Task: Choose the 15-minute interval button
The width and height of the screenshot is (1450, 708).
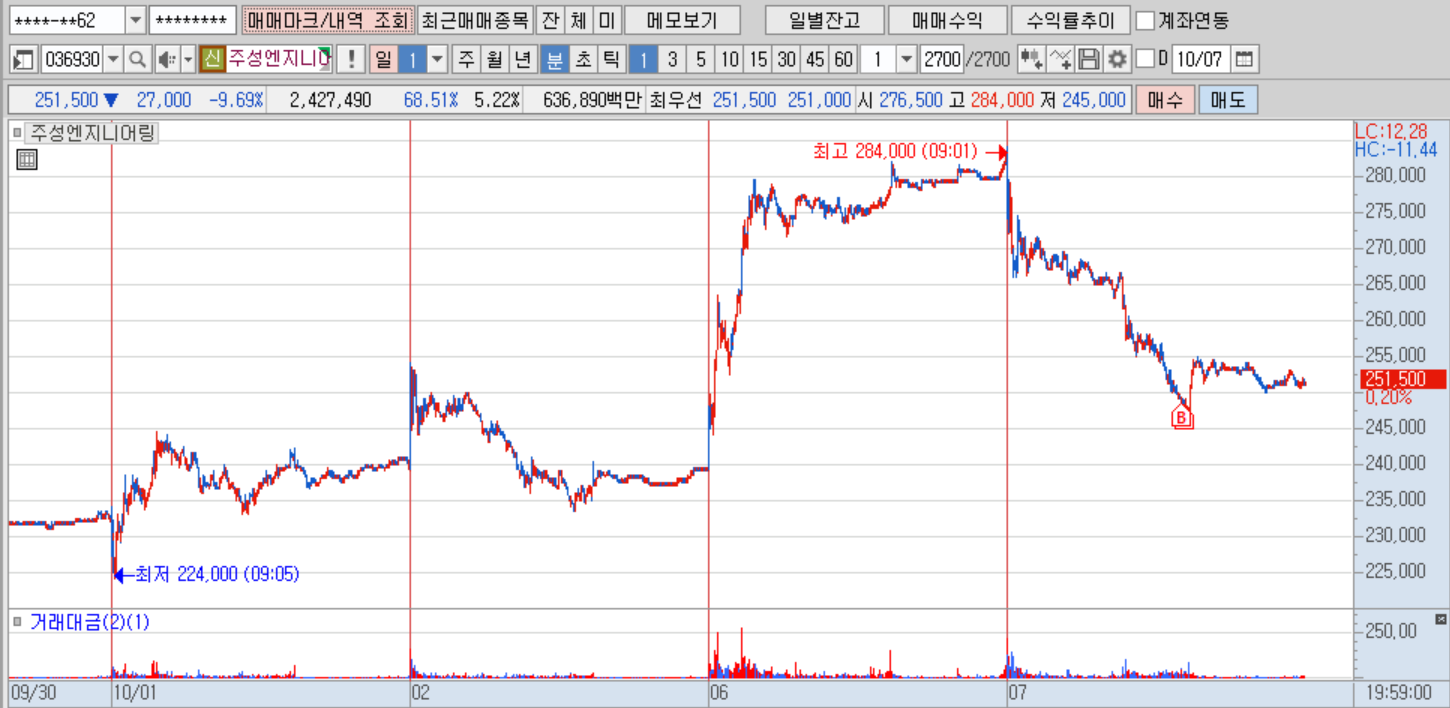Action: click(x=758, y=59)
